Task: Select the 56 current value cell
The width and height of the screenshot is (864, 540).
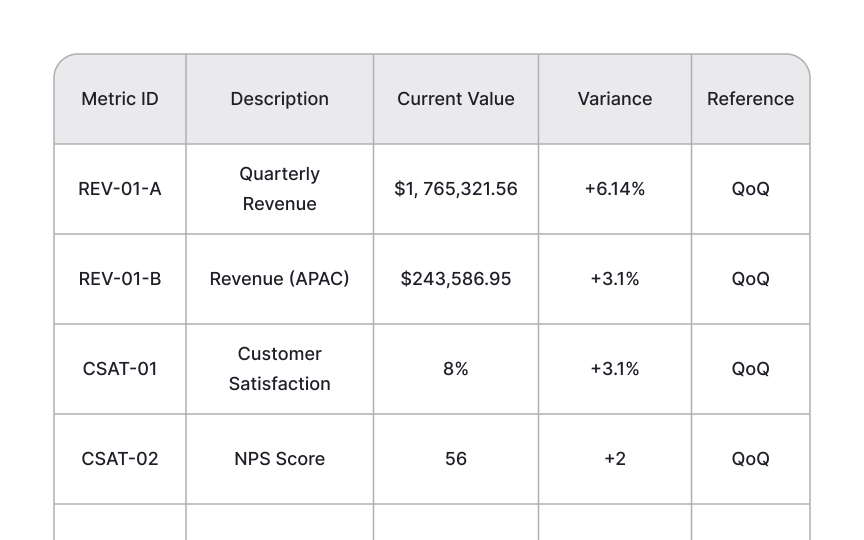Action: pyautogui.click(x=456, y=458)
